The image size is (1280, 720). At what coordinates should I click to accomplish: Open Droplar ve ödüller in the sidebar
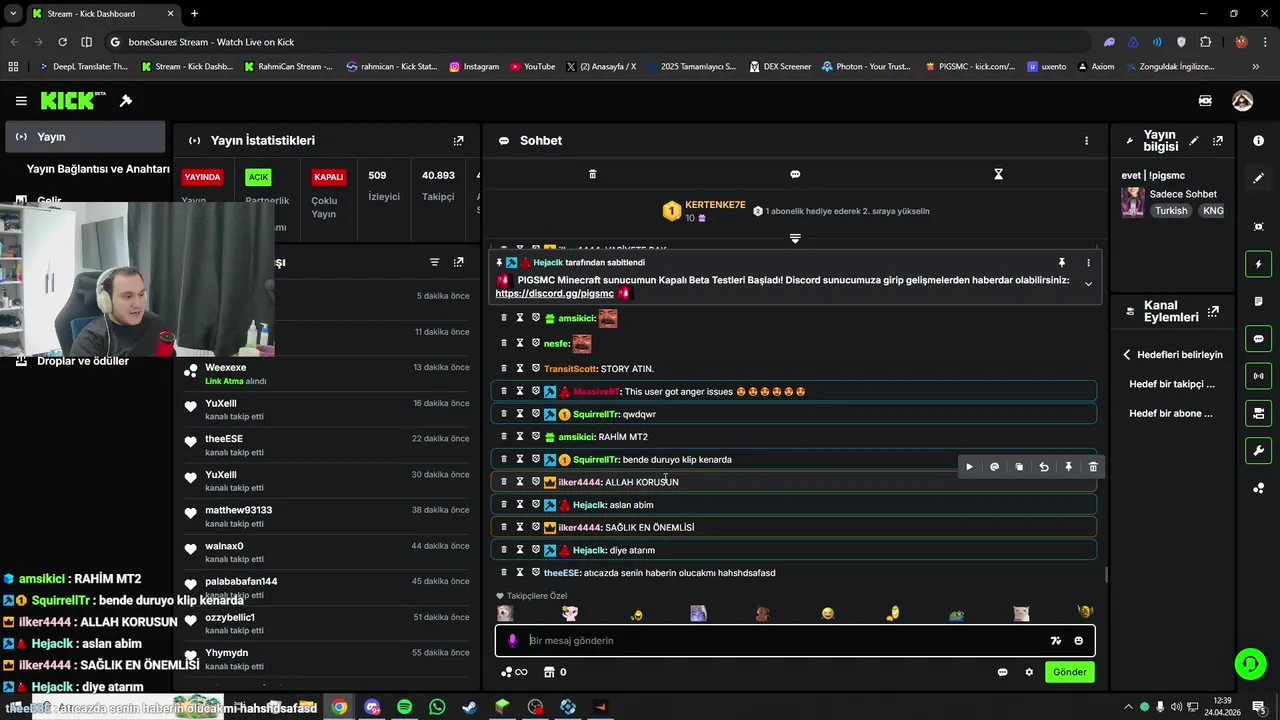(x=83, y=361)
